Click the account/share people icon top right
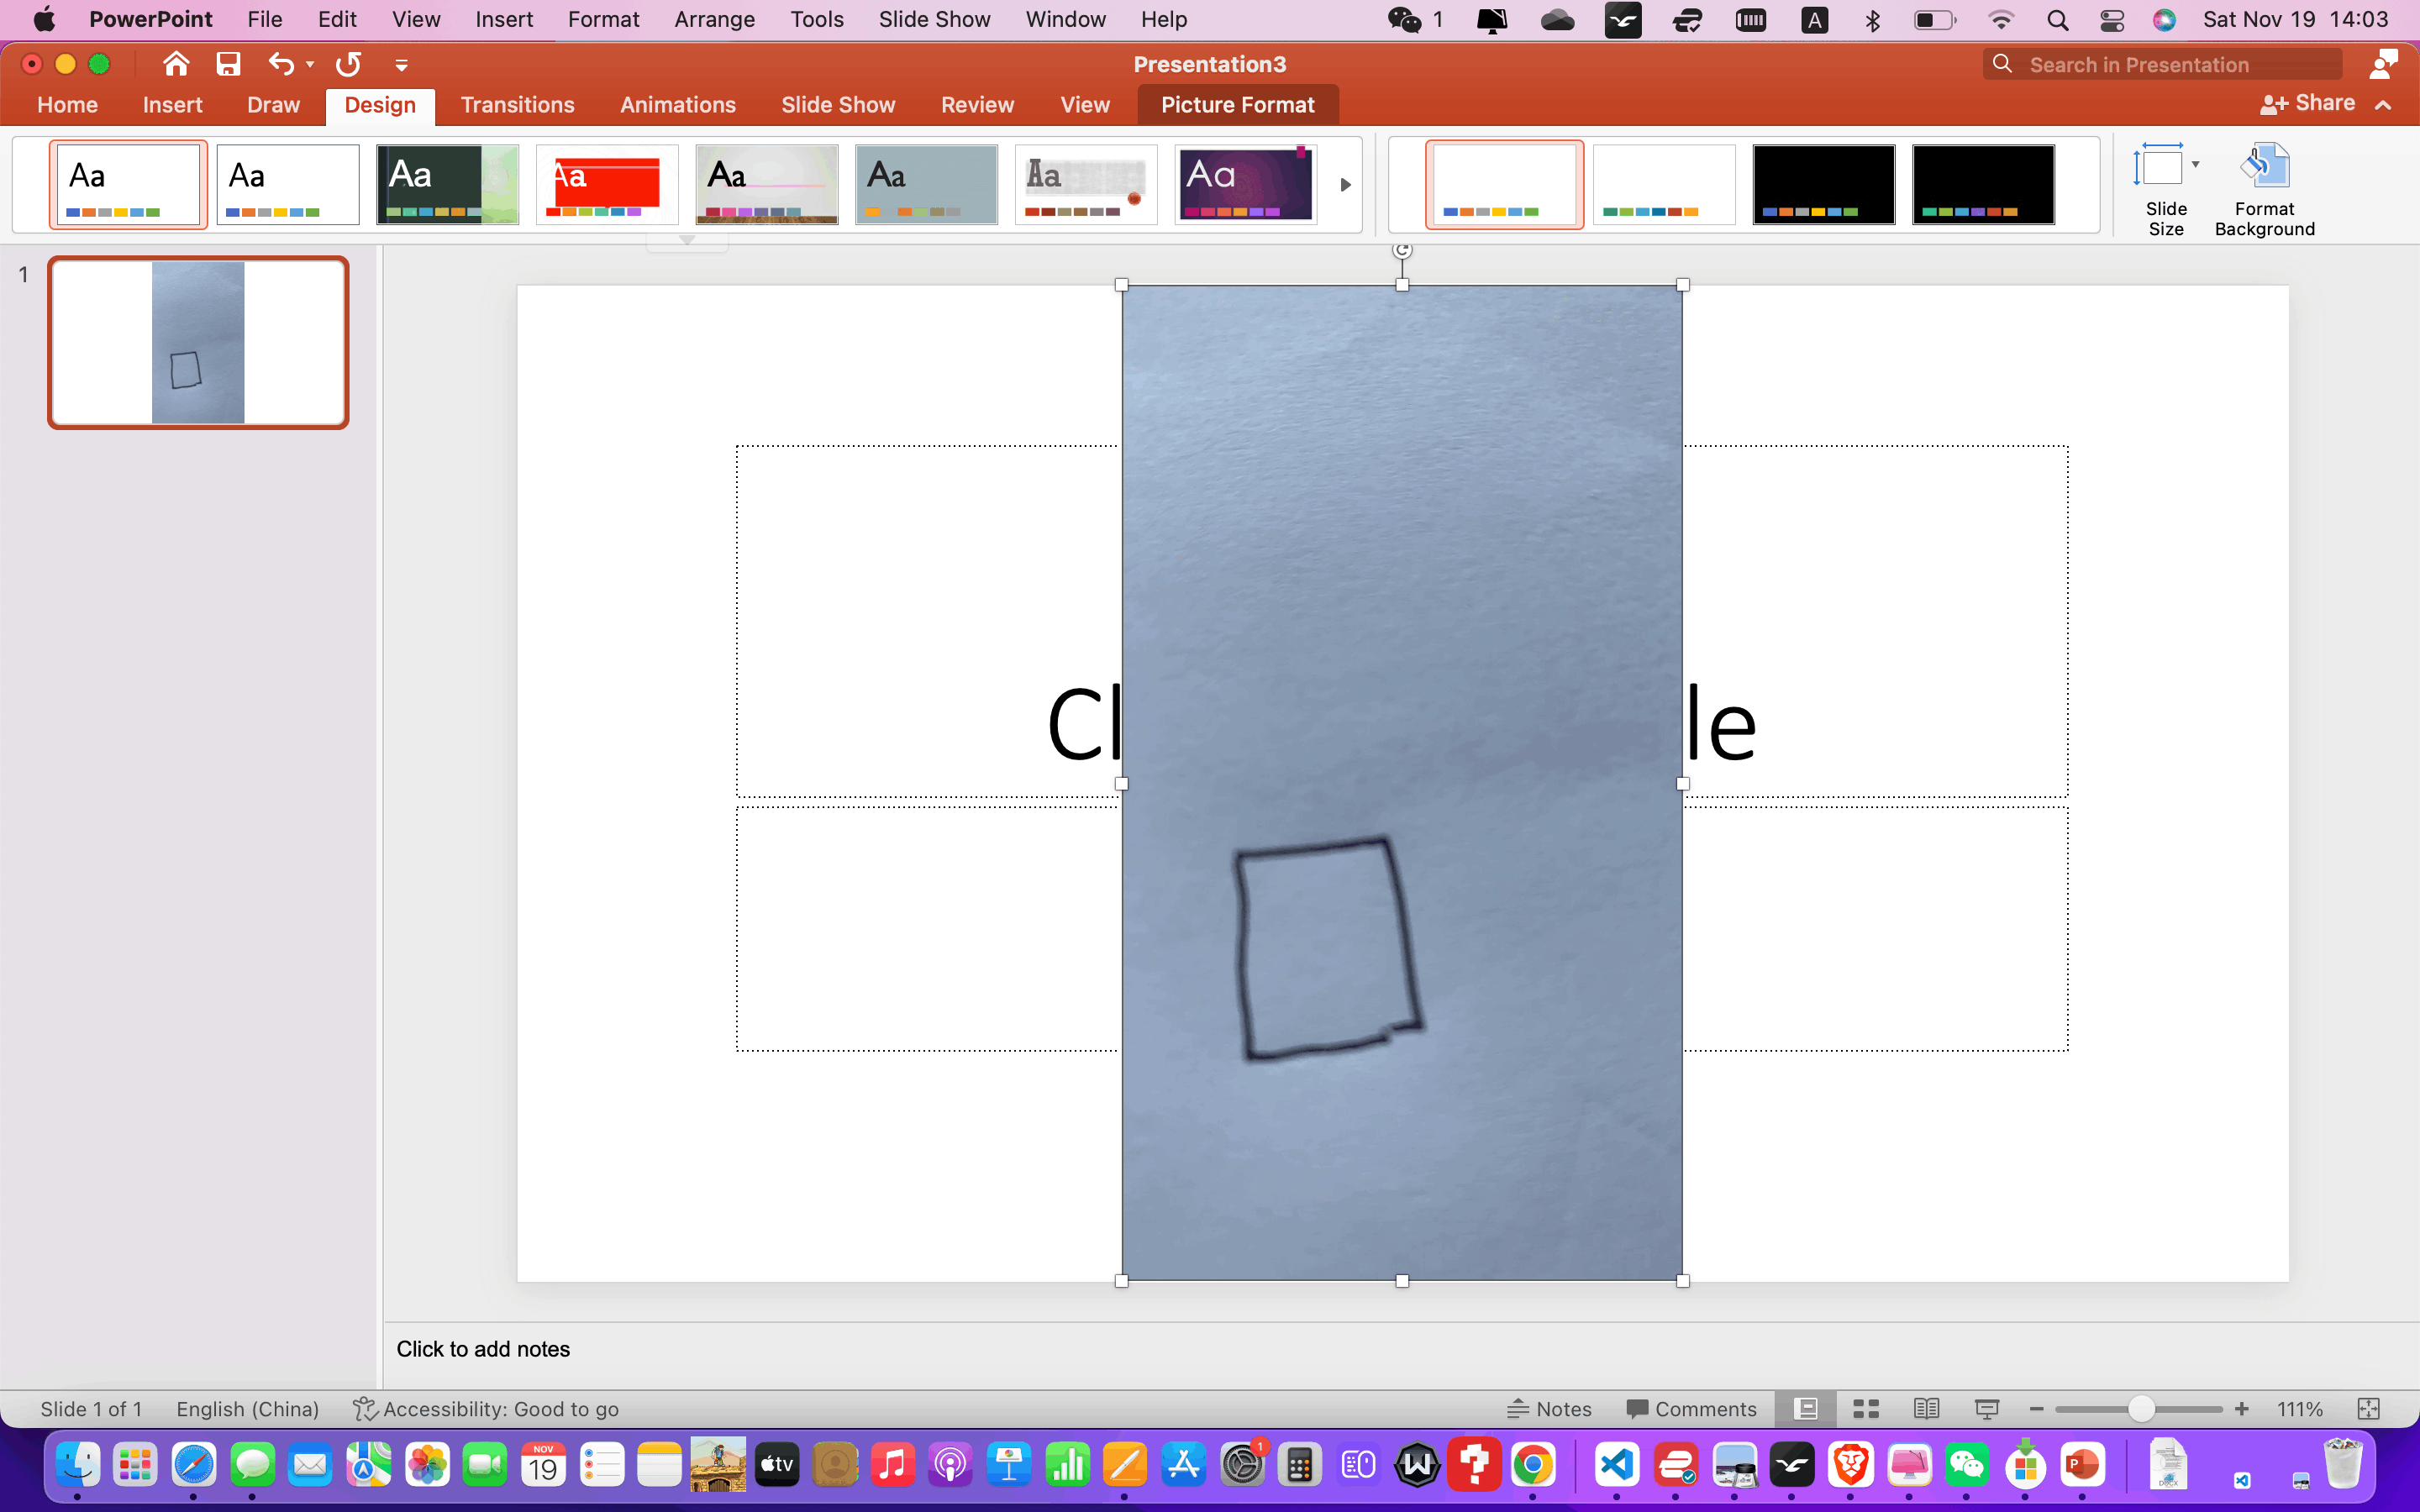 (2384, 64)
